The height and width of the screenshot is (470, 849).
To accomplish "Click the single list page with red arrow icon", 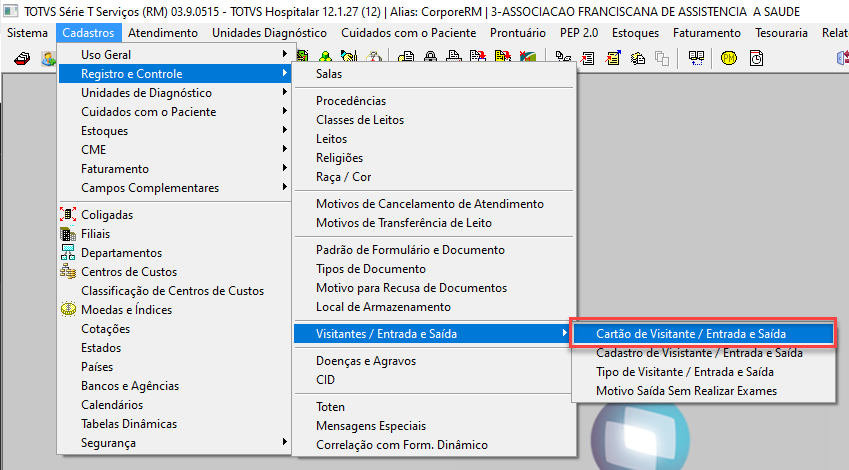I will pos(587,58).
